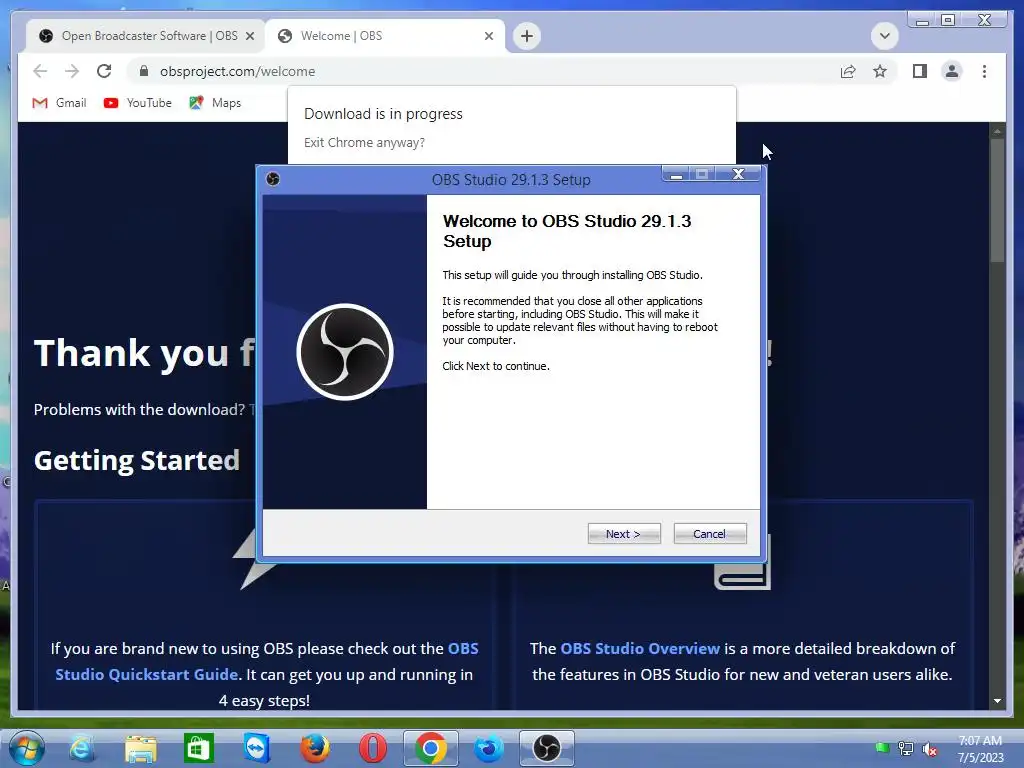Open the clock showing 7:07 AM
This screenshot has height=768, width=1024.
980,749
